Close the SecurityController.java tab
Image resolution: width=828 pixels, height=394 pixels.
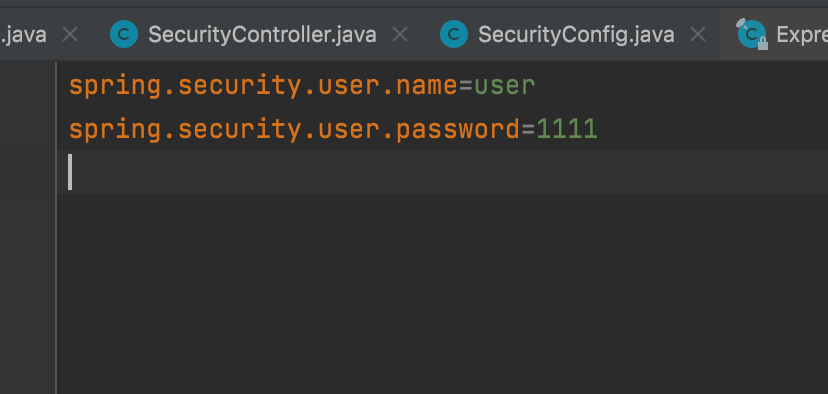point(400,35)
